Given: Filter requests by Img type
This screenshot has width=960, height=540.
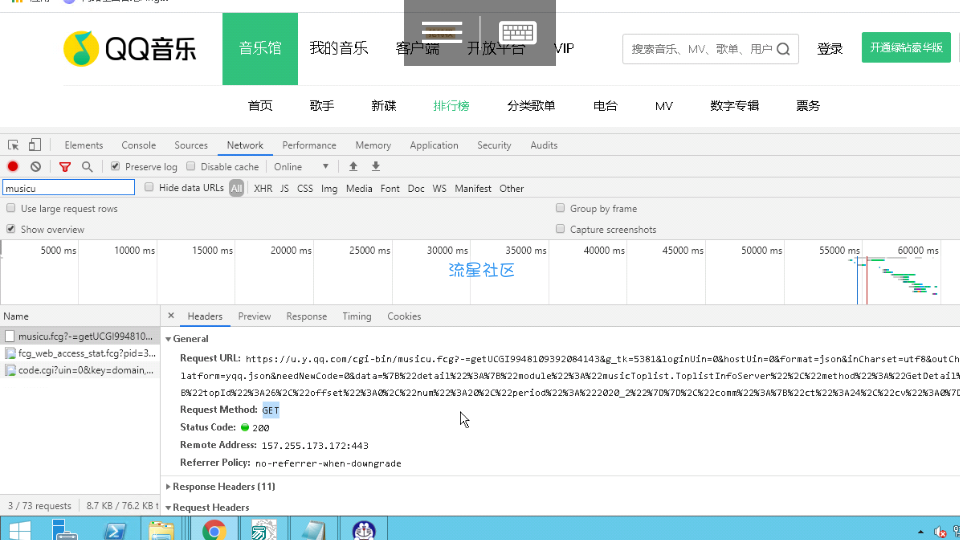Looking at the screenshot, I should 329,189.
